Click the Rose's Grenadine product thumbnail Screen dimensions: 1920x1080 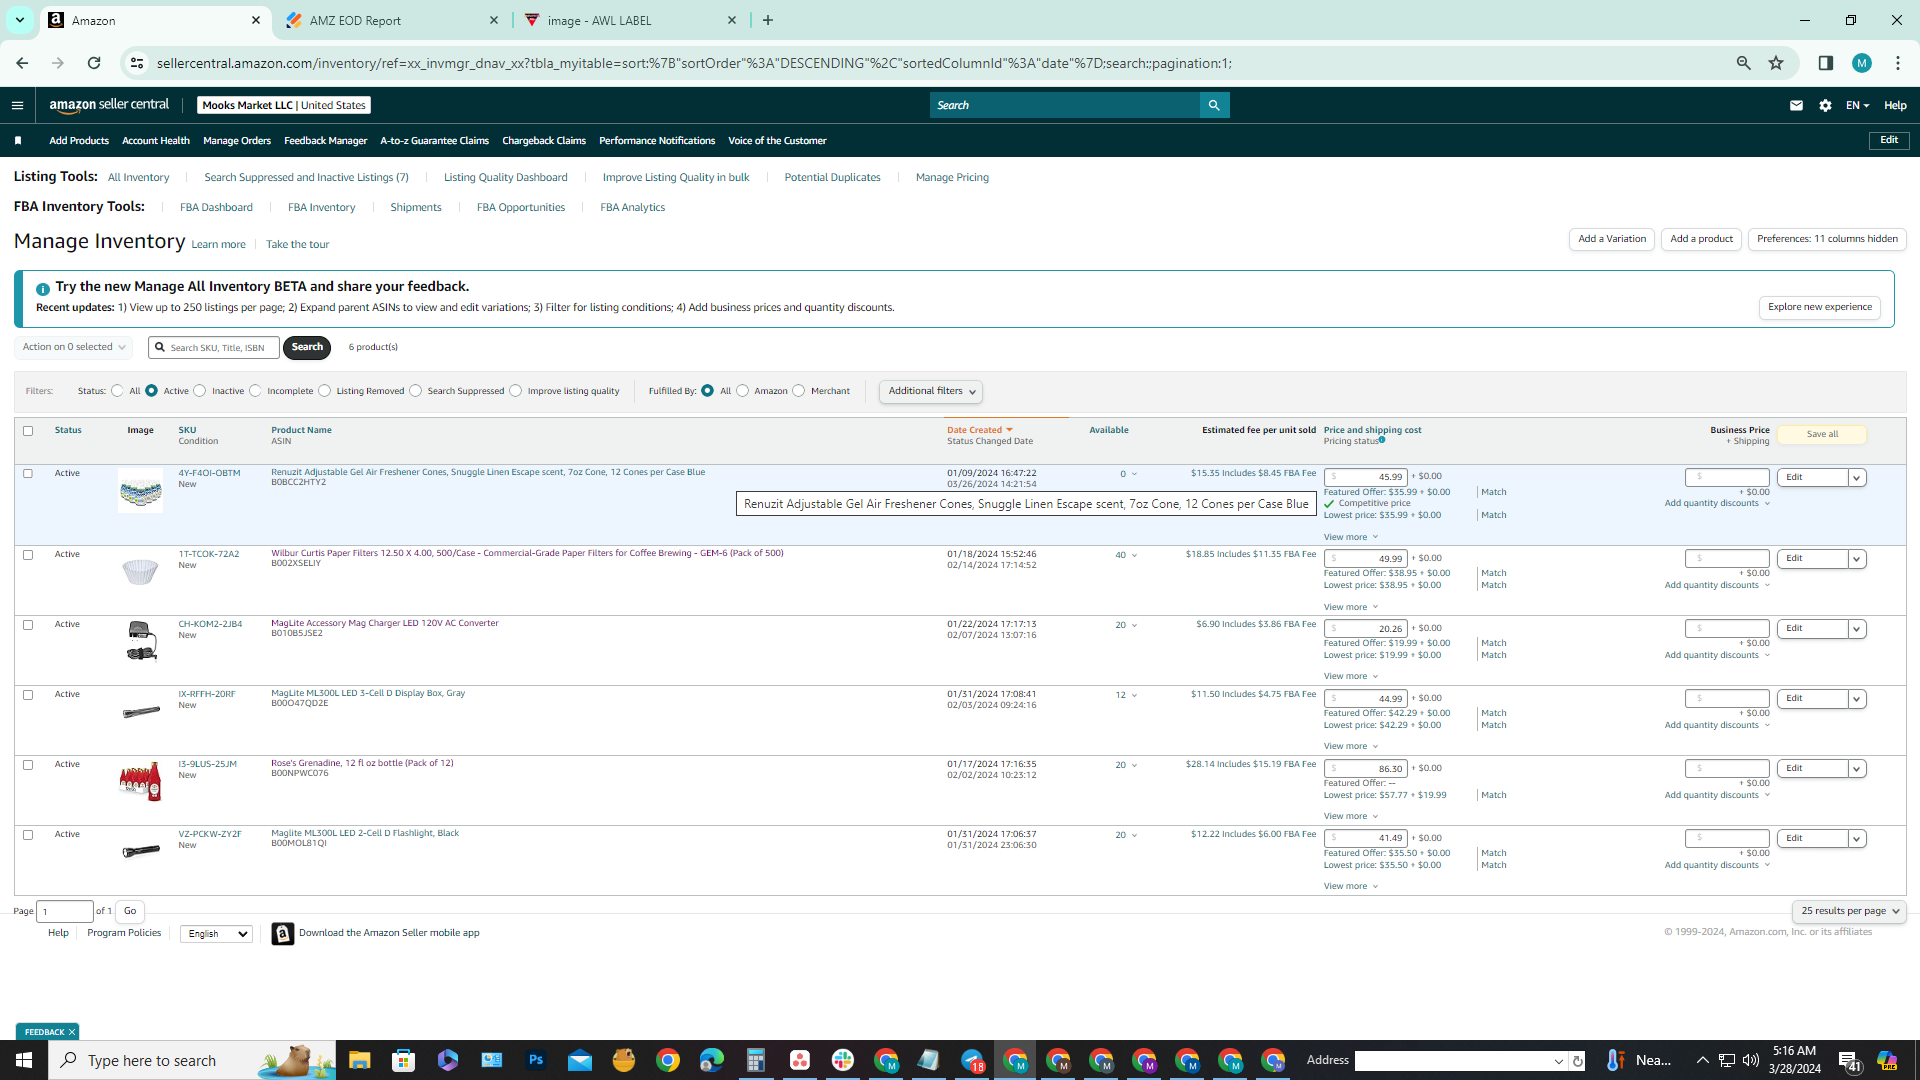pyautogui.click(x=140, y=781)
